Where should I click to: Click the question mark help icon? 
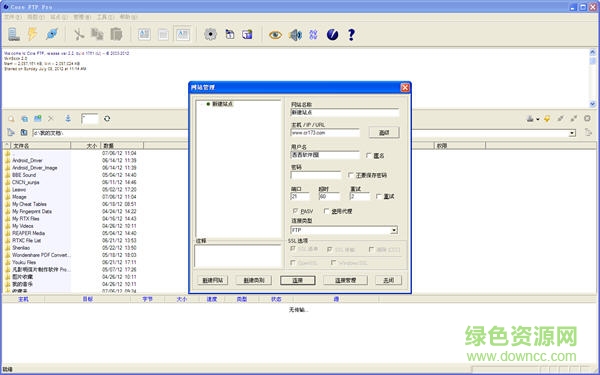351,35
